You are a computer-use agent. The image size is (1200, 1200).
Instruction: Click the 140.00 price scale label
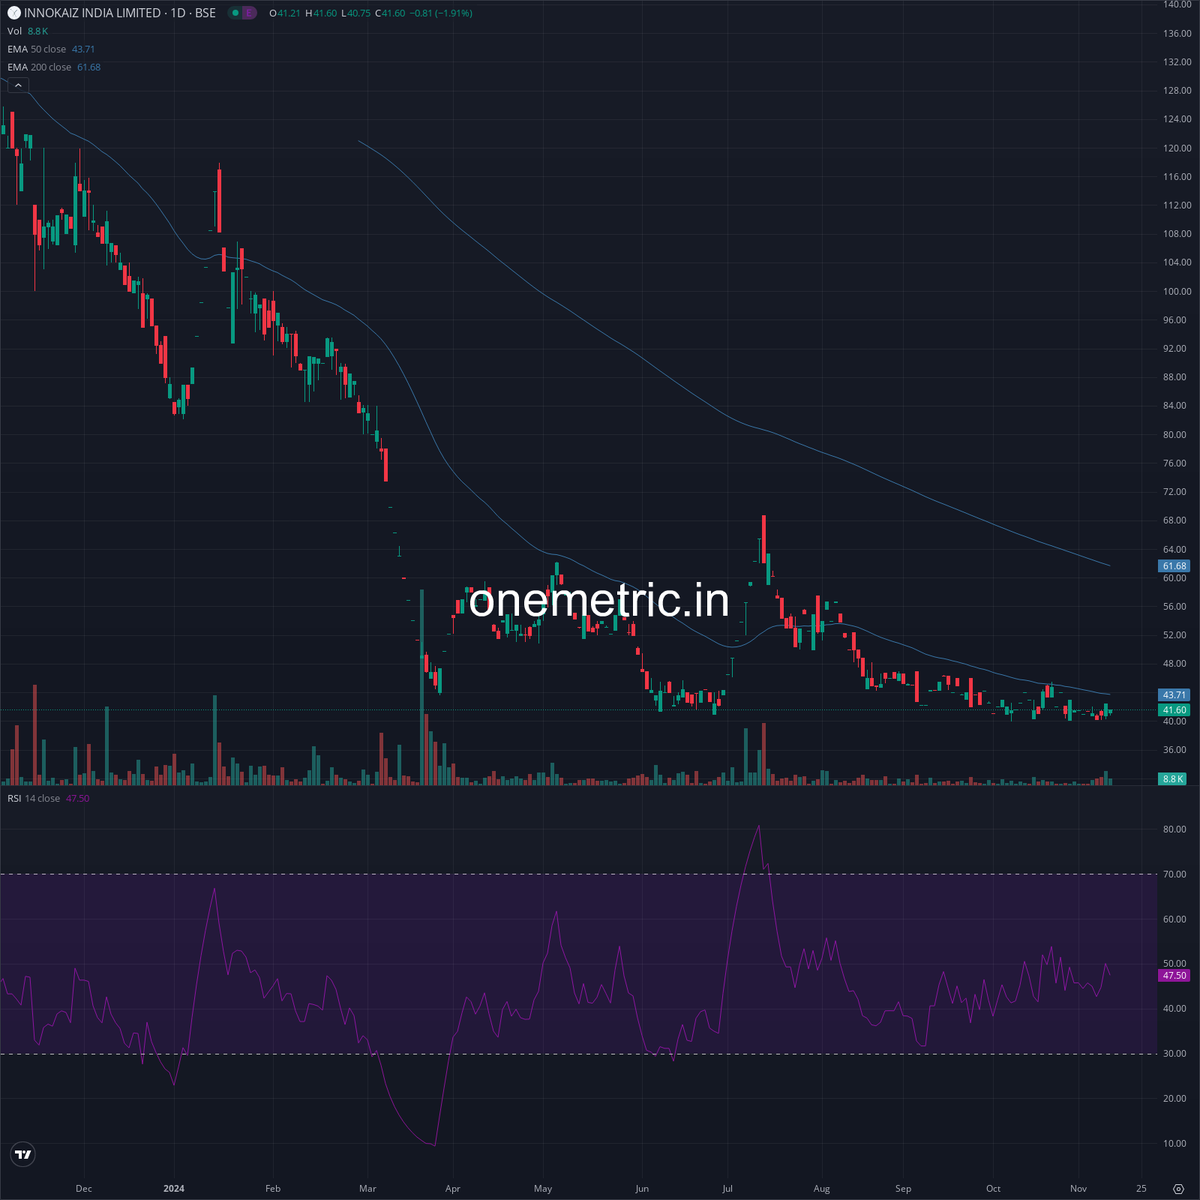(1177, 5)
